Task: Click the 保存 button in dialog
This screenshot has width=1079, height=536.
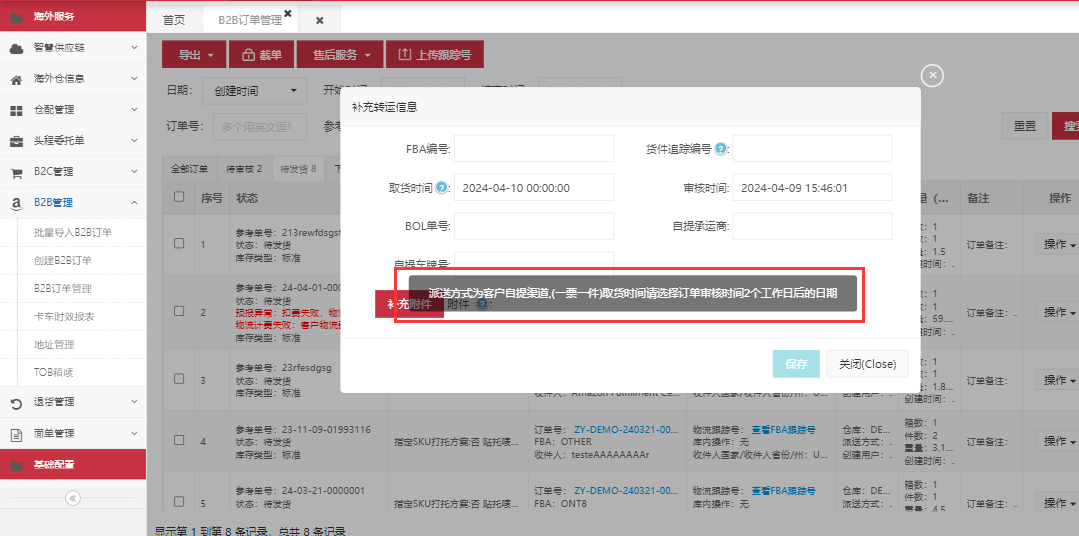Action: (x=796, y=364)
